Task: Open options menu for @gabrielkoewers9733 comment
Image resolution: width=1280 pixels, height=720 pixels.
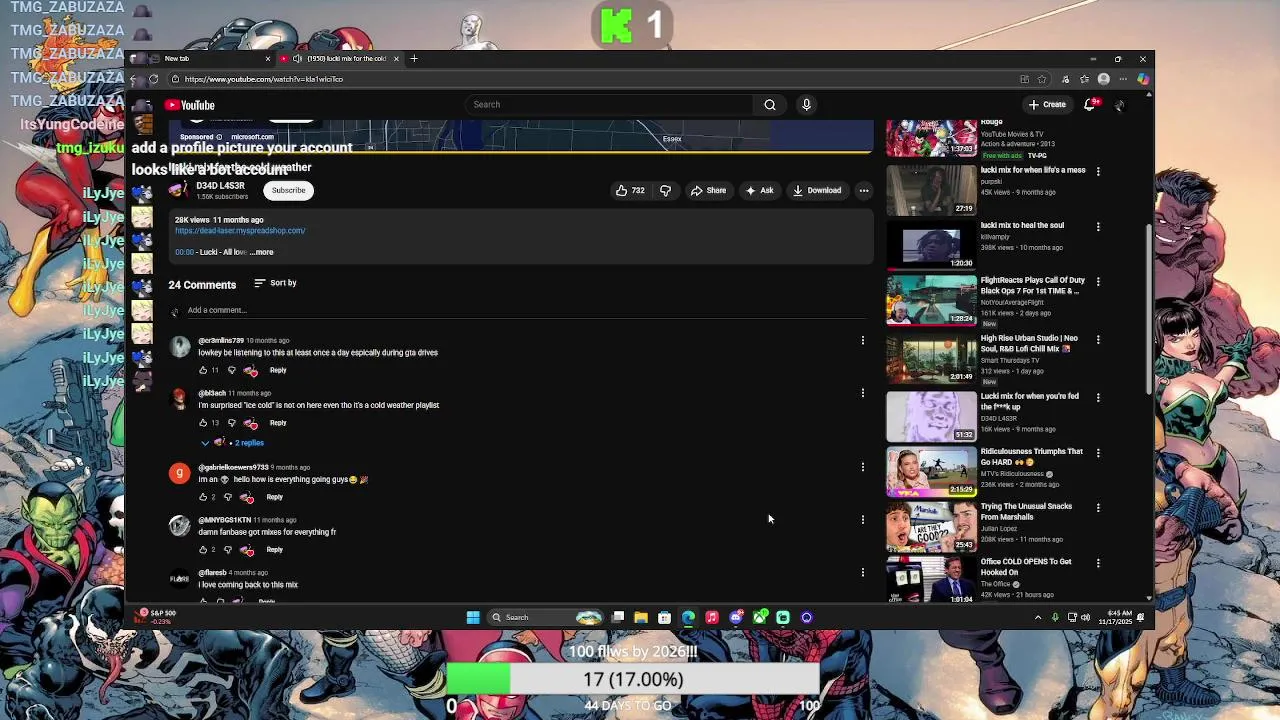Action: [x=863, y=467]
